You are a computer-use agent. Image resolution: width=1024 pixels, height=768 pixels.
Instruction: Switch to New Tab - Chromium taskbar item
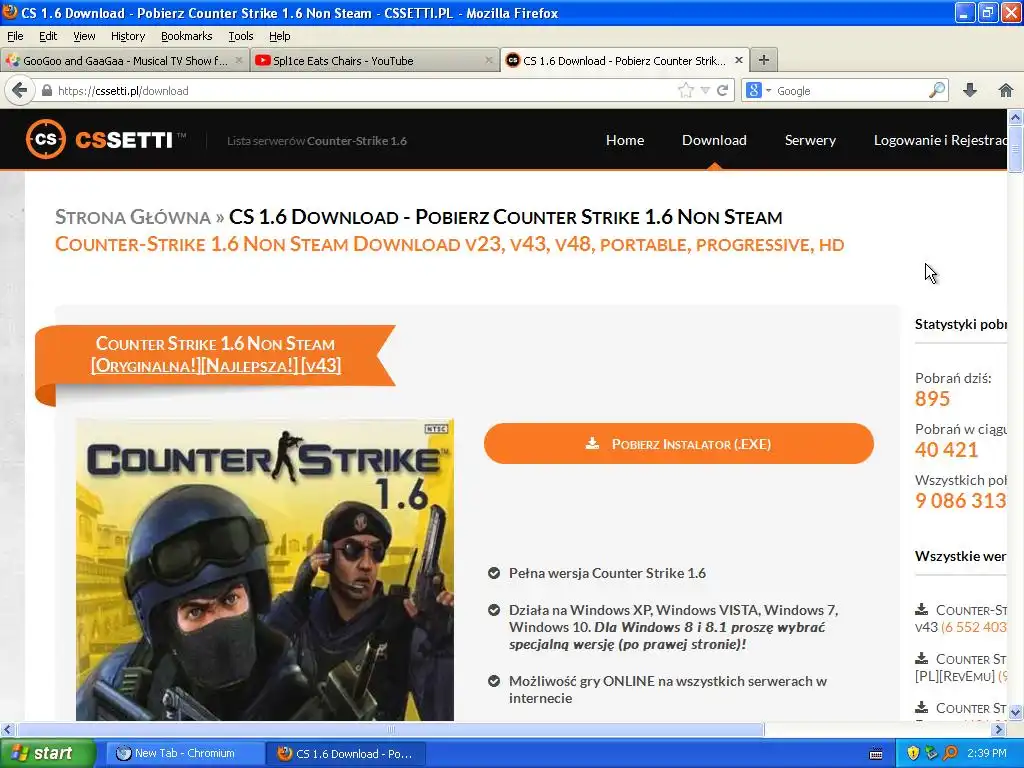(x=184, y=753)
